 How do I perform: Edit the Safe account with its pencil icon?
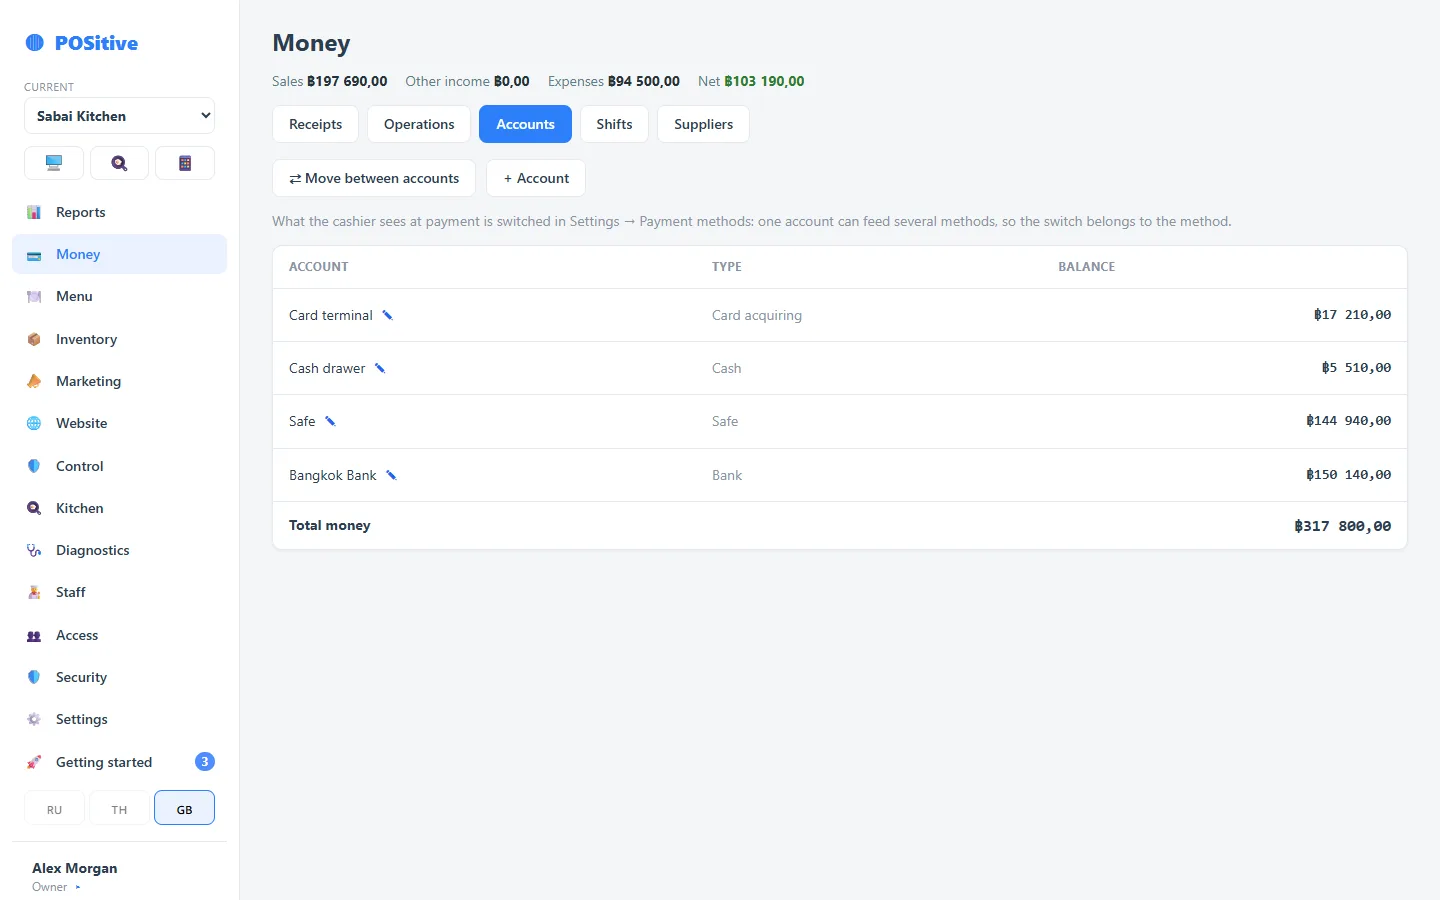(330, 421)
